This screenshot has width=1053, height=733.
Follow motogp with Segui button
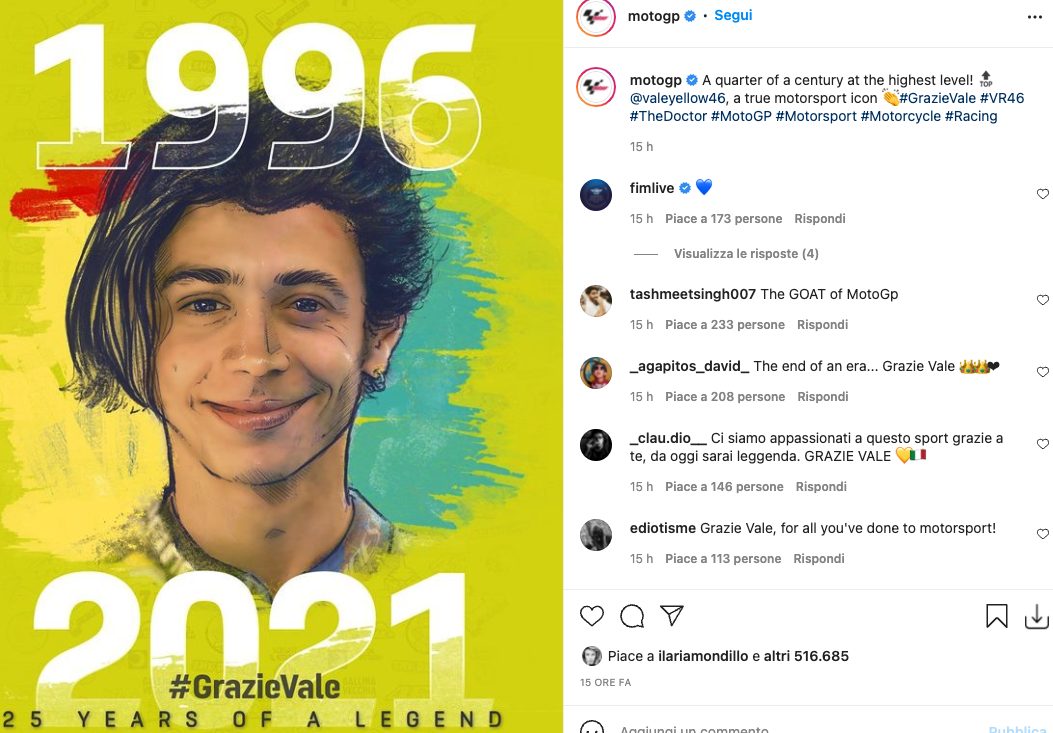(733, 15)
